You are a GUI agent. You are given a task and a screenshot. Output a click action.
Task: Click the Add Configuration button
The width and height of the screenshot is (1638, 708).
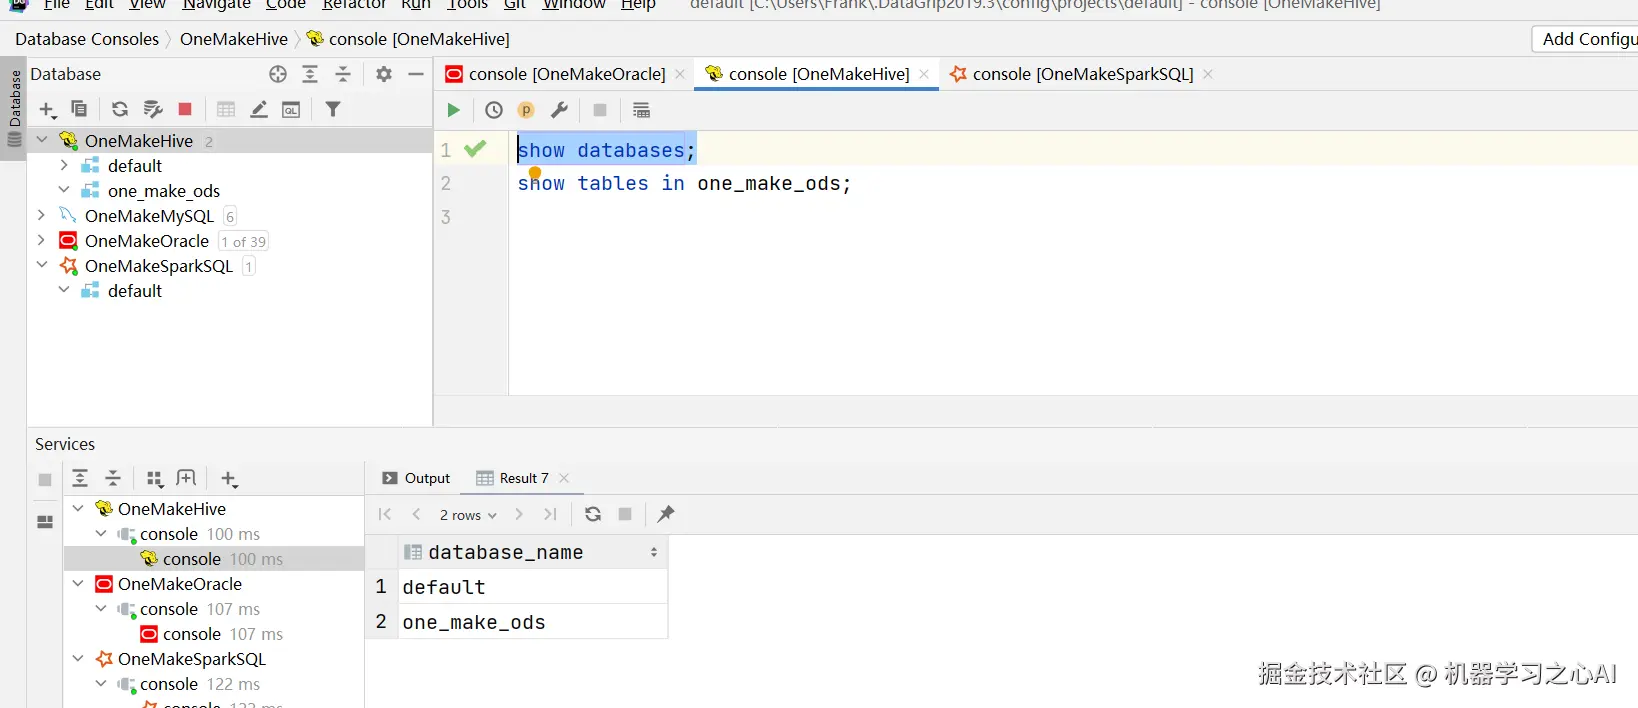[1586, 39]
